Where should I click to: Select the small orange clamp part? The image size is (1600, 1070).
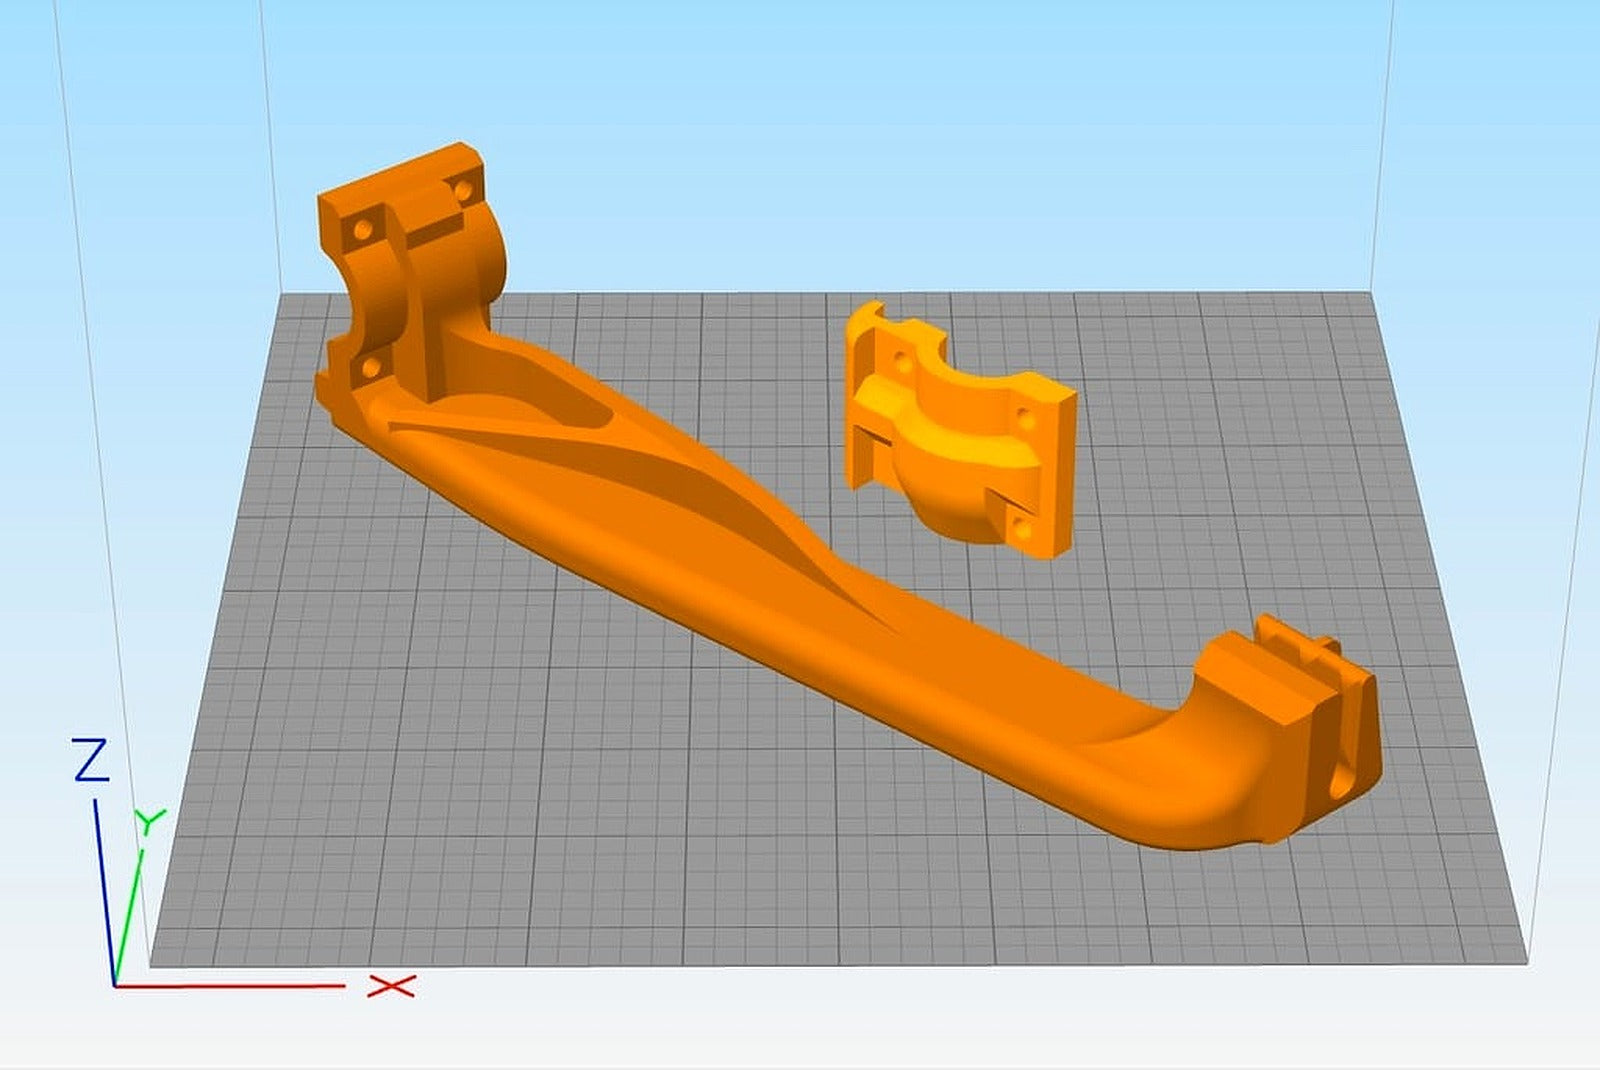tap(960, 420)
